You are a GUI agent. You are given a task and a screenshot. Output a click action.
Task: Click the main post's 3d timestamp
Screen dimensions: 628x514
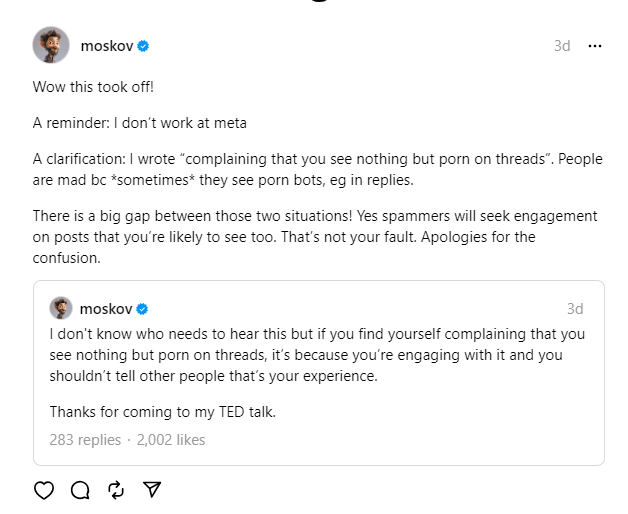[562, 46]
